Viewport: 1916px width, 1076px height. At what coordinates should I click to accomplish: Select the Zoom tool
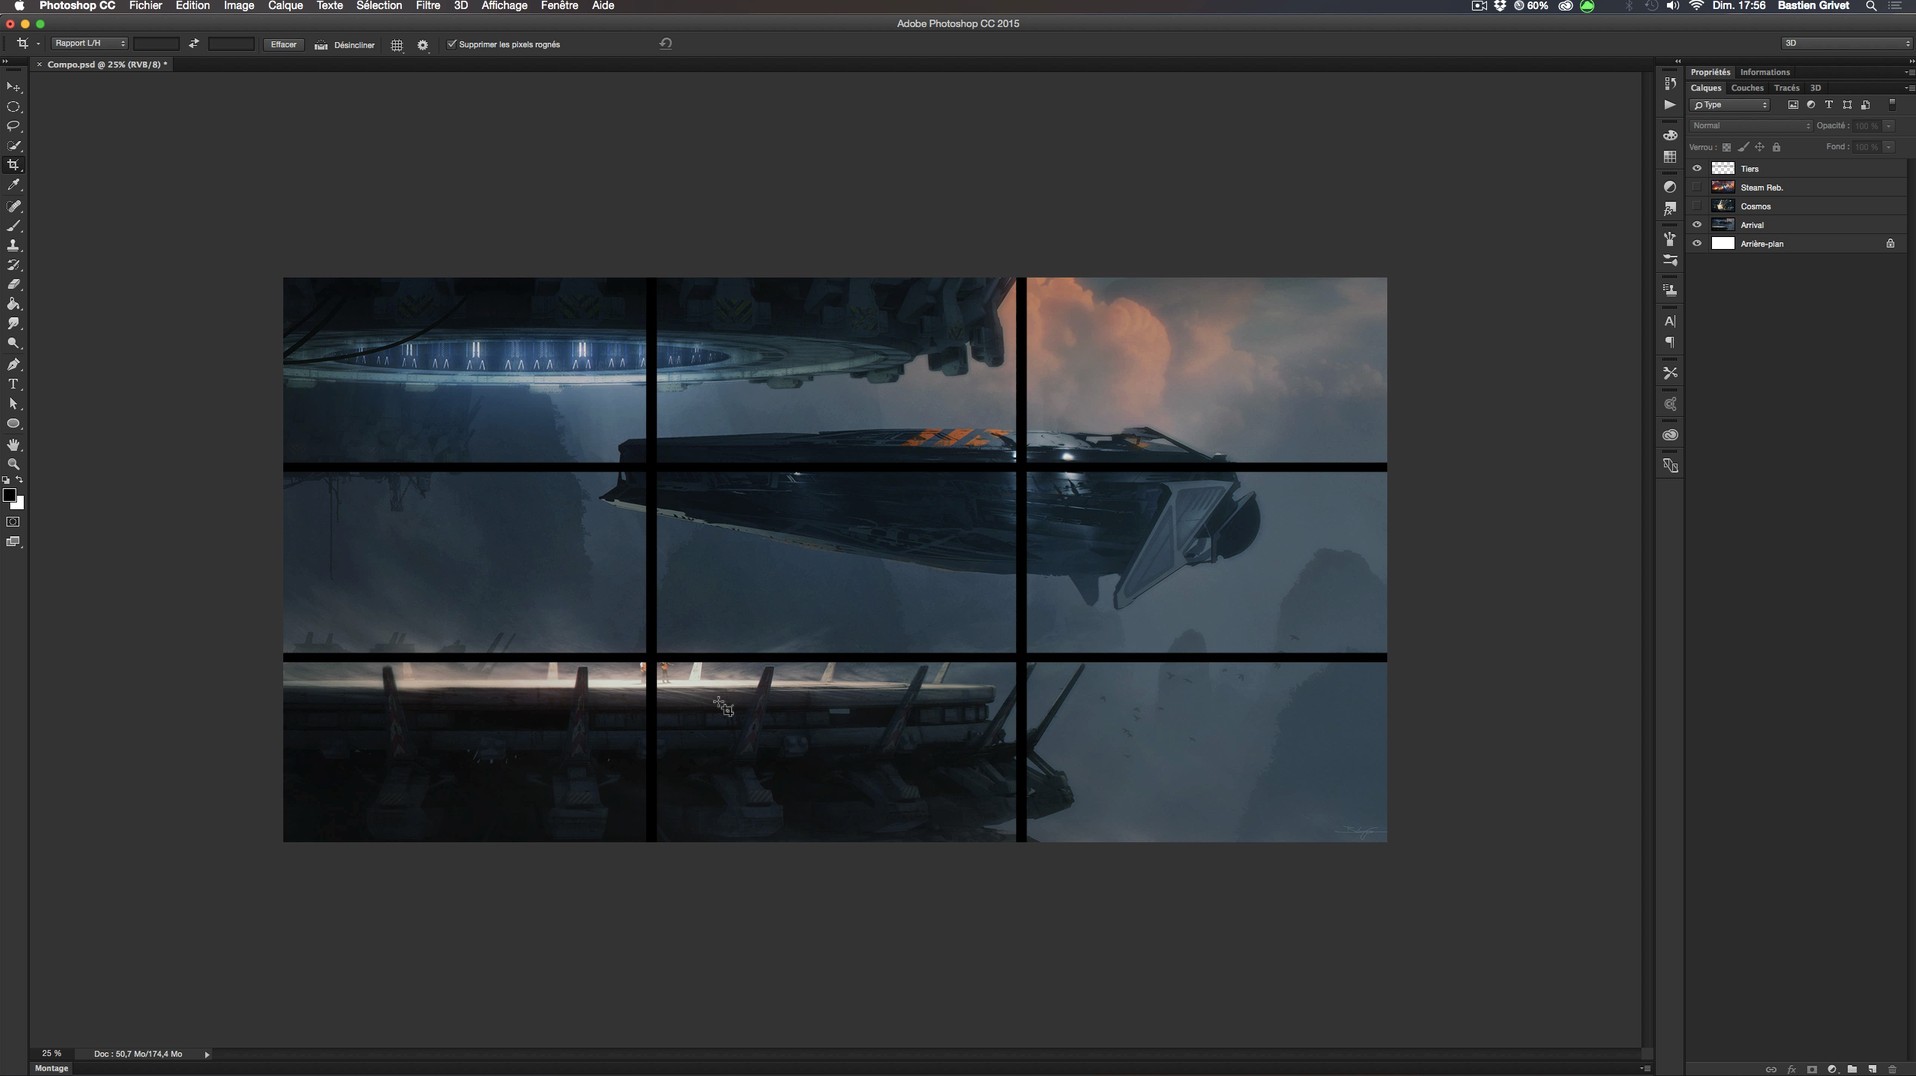point(14,464)
